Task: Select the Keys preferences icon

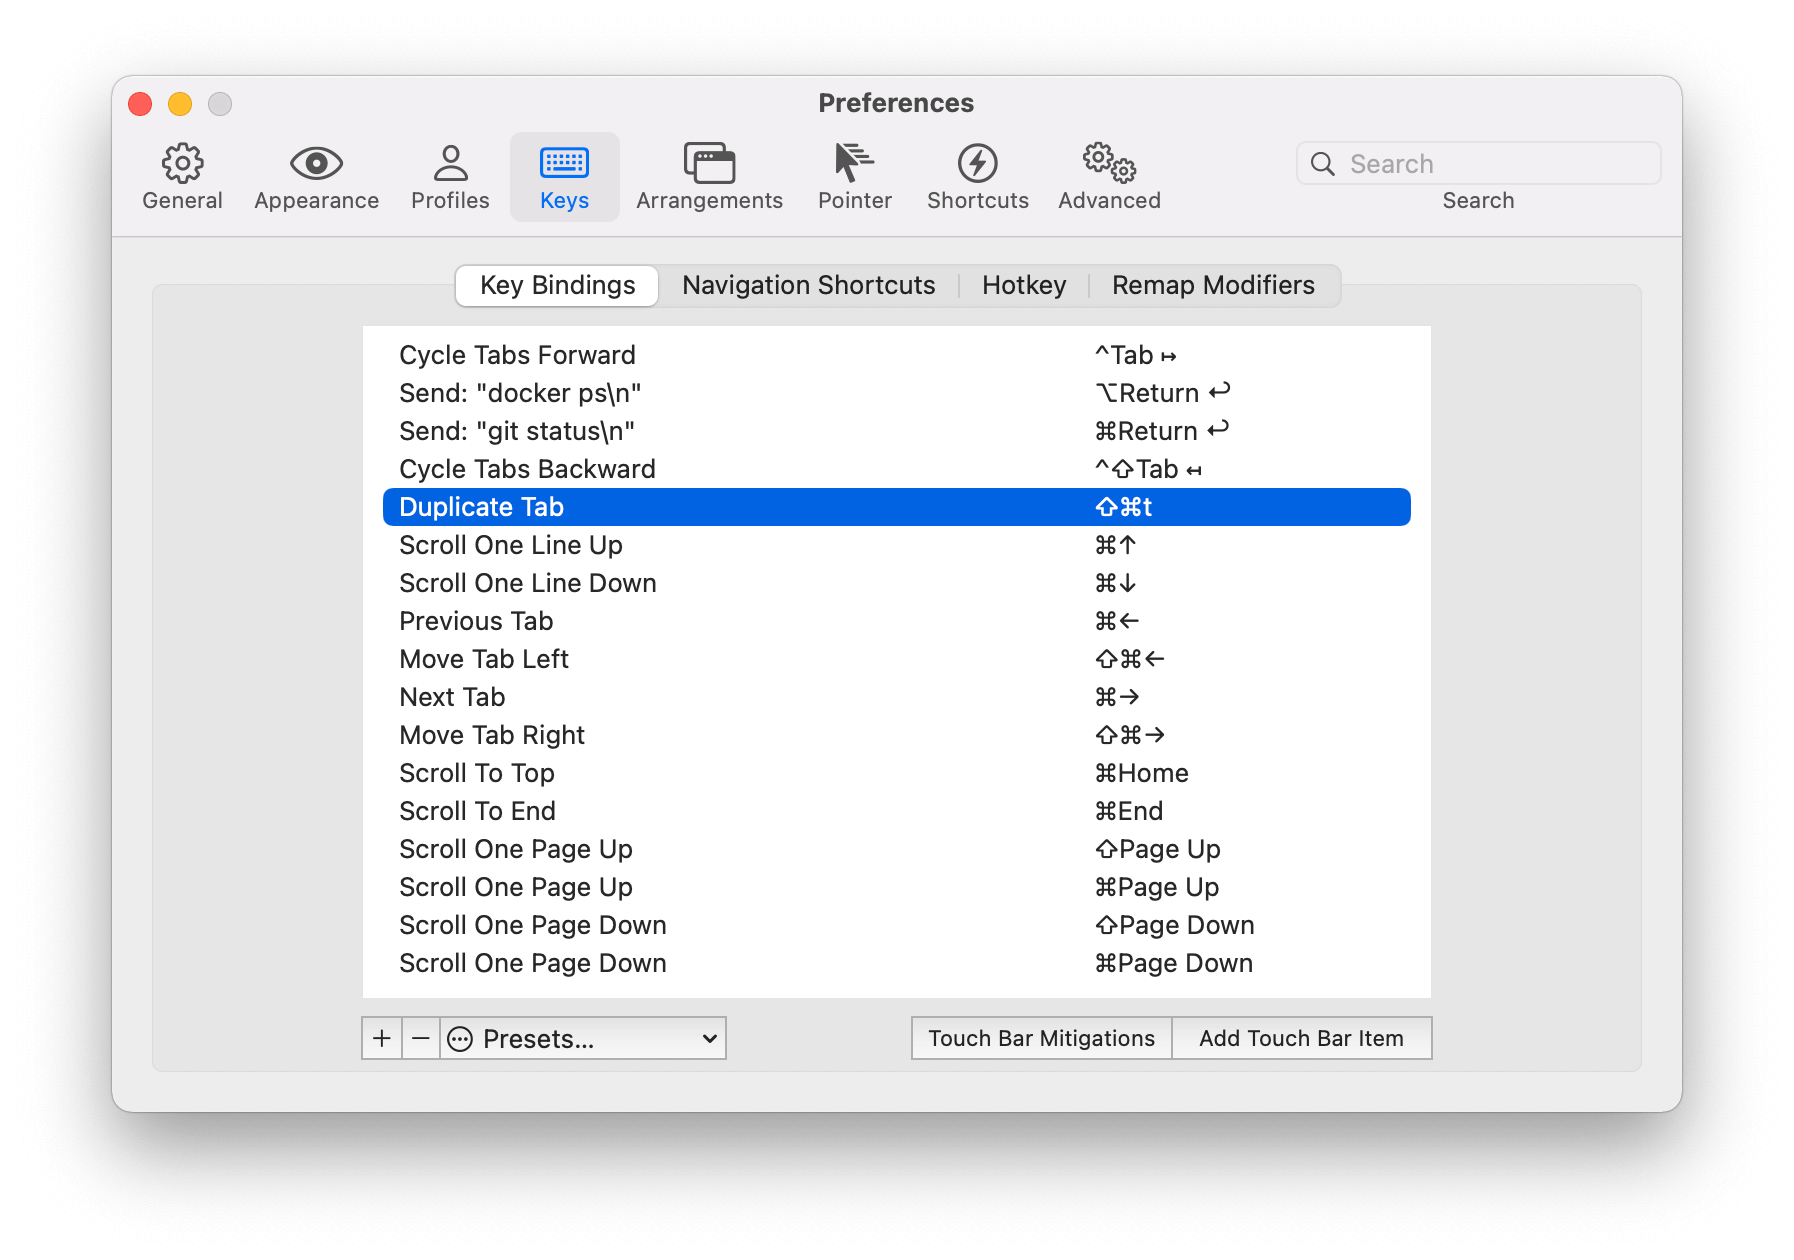Action: (564, 176)
